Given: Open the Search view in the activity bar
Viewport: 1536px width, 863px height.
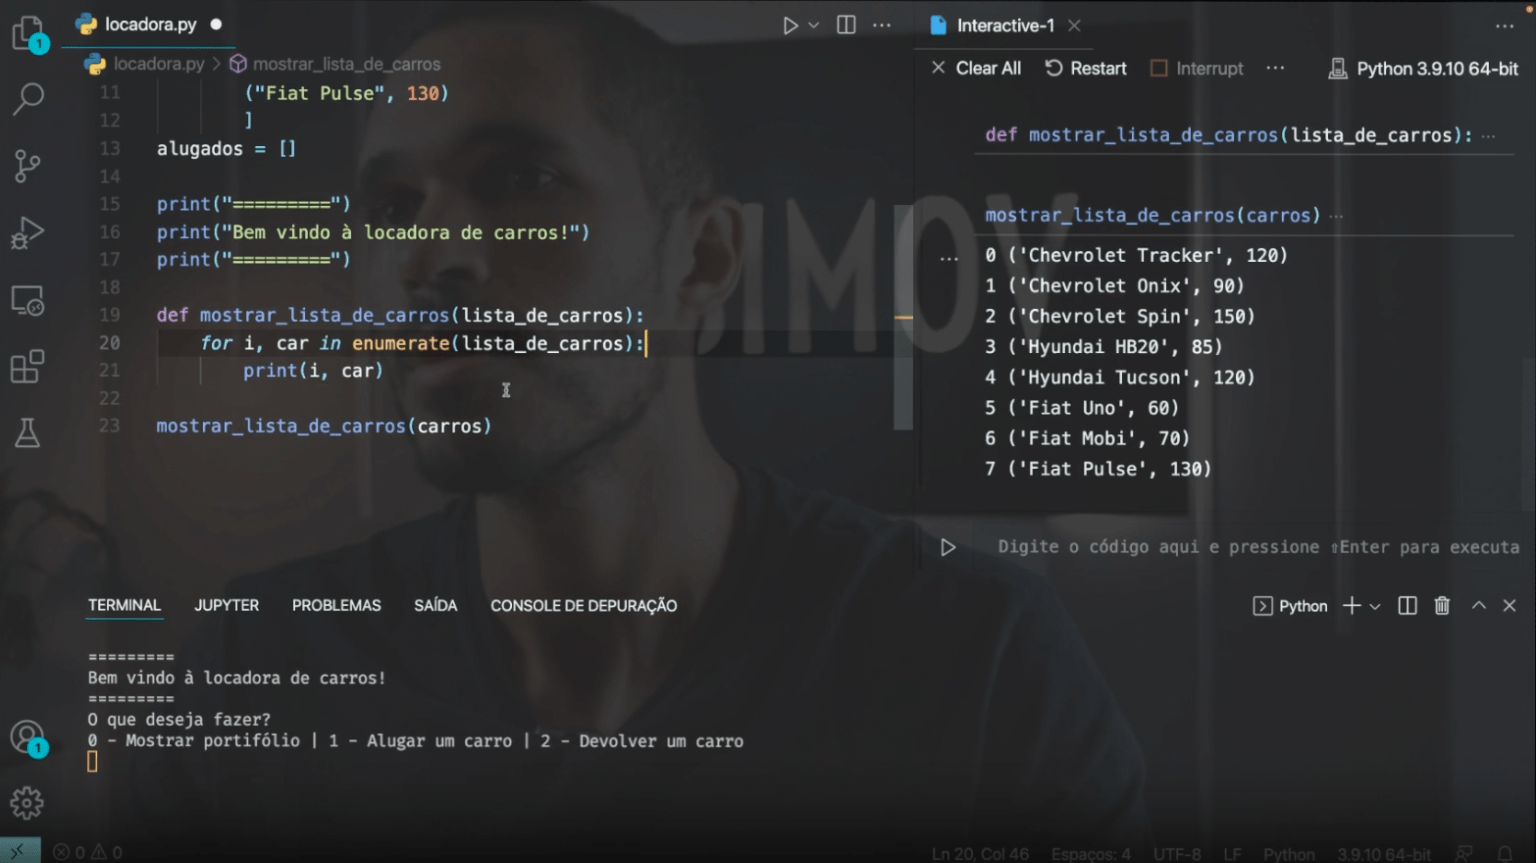Looking at the screenshot, I should [27, 99].
